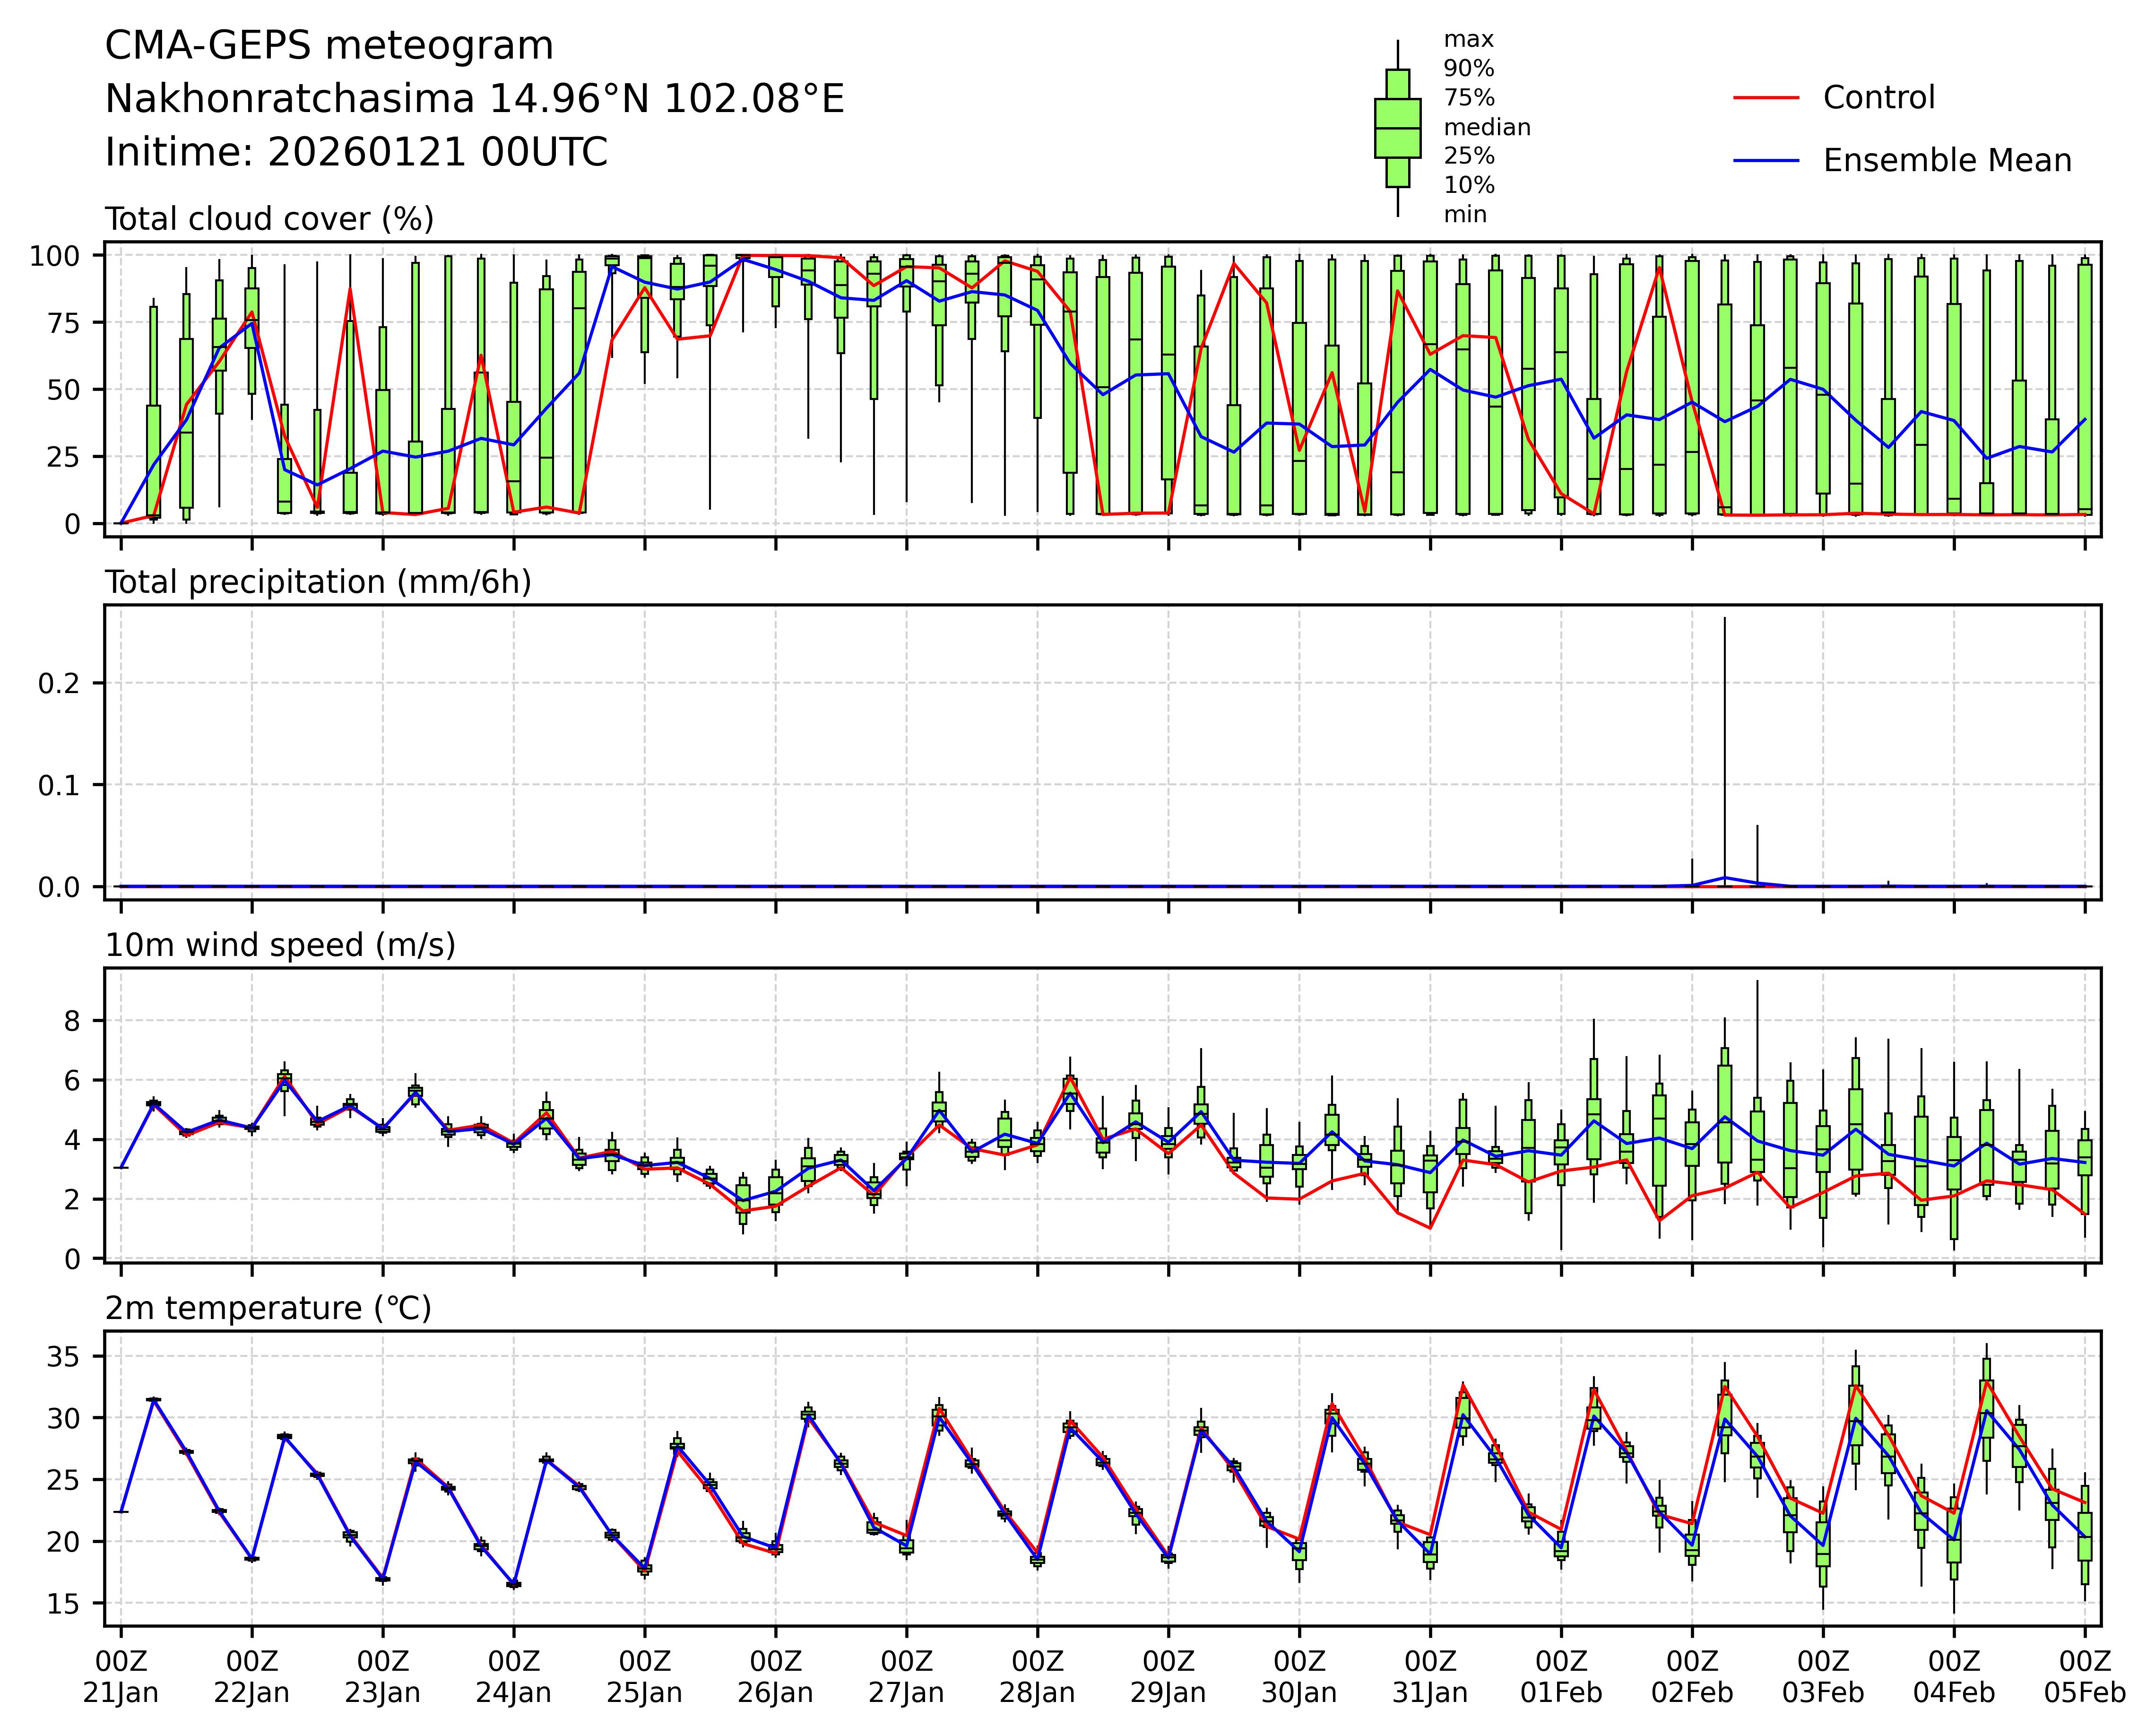The width and height of the screenshot is (2155, 1736).
Task: Click the 'Total cloud cover (%)' panel title
Action: point(269,219)
